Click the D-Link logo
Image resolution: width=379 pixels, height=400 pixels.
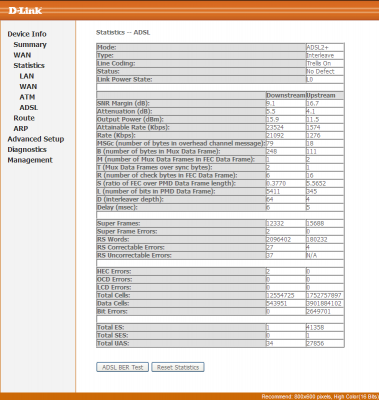(x=25, y=10)
